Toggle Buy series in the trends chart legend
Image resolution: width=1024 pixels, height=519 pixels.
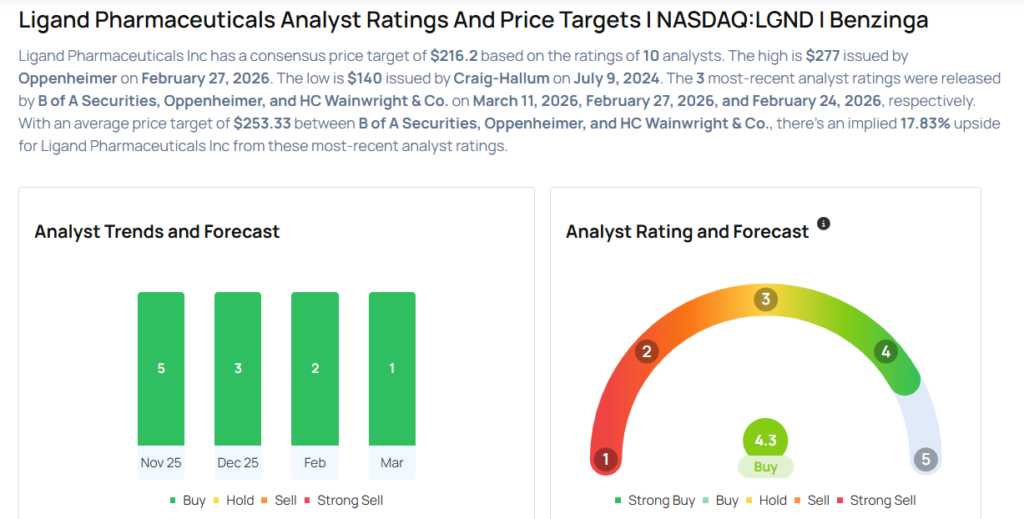186,500
